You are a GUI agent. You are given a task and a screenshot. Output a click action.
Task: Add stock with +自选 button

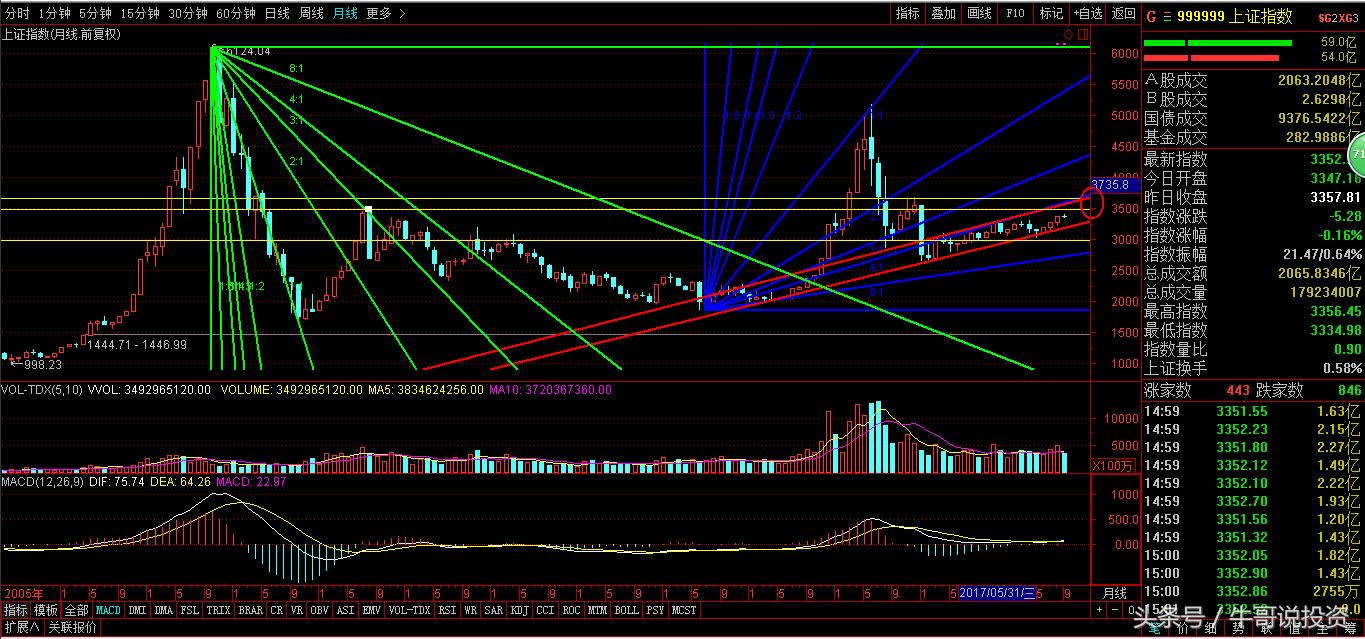coord(1088,13)
